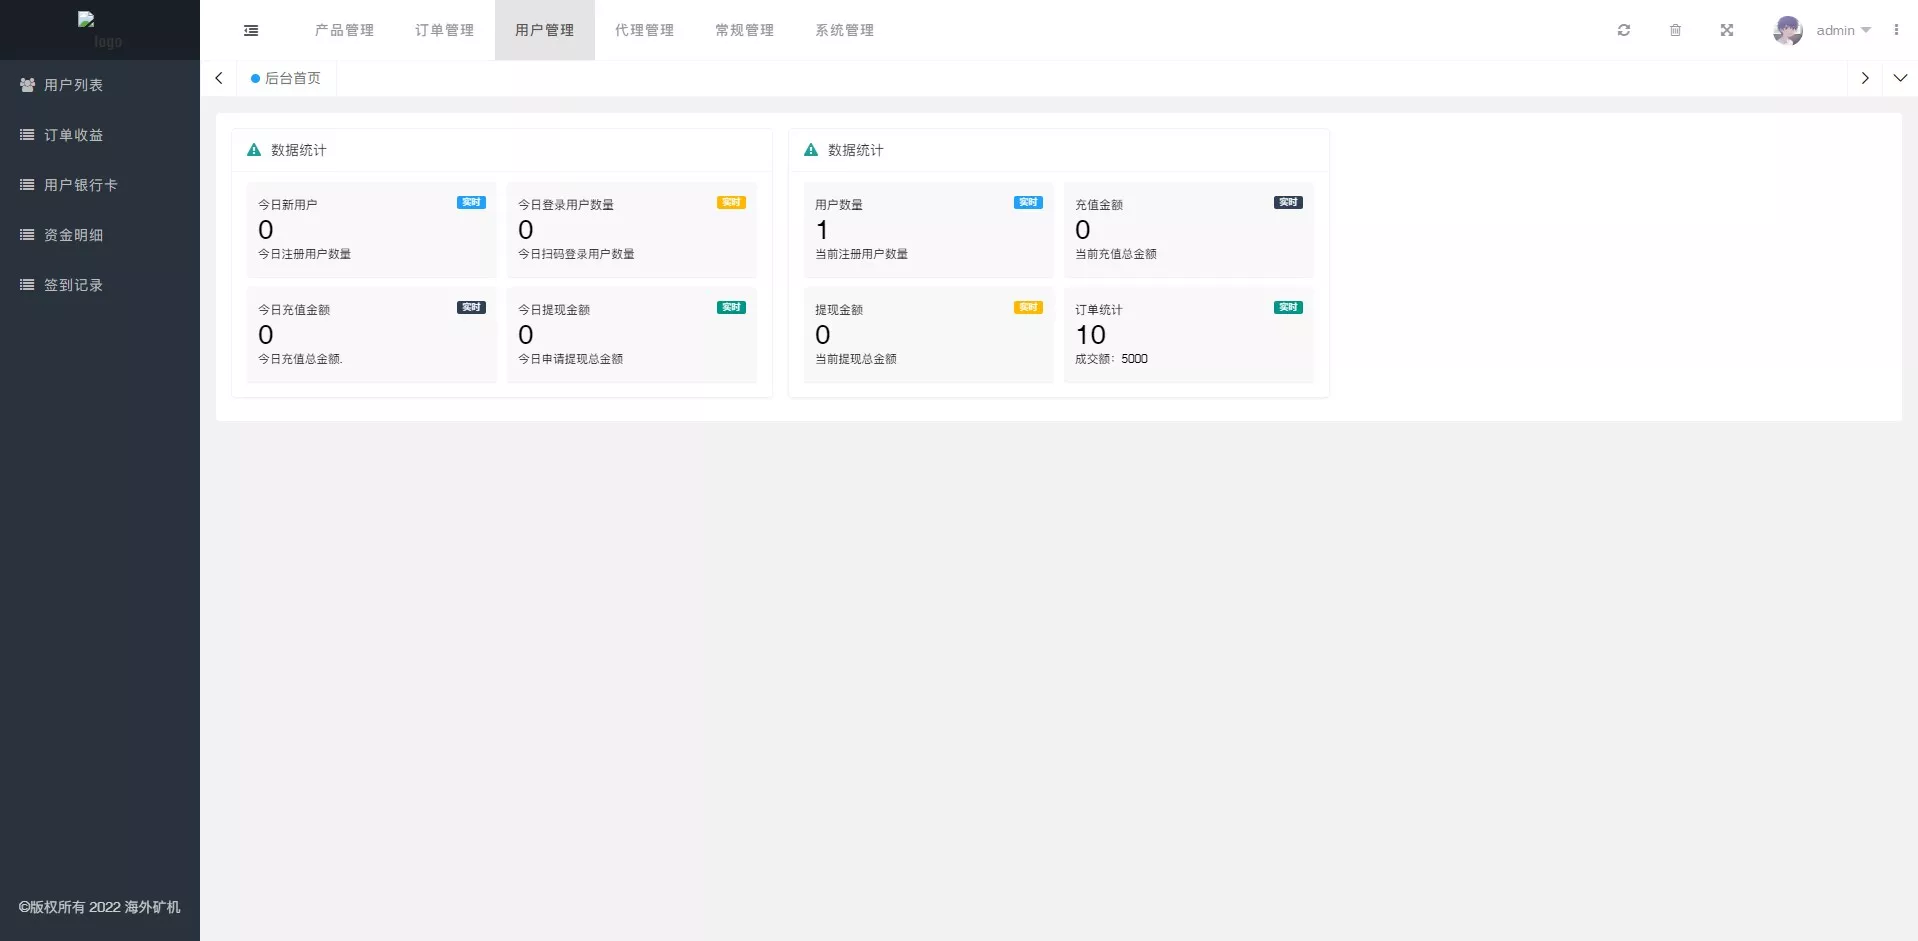The width and height of the screenshot is (1918, 941).
Task: Click the admin avatar picture
Action: (x=1787, y=30)
